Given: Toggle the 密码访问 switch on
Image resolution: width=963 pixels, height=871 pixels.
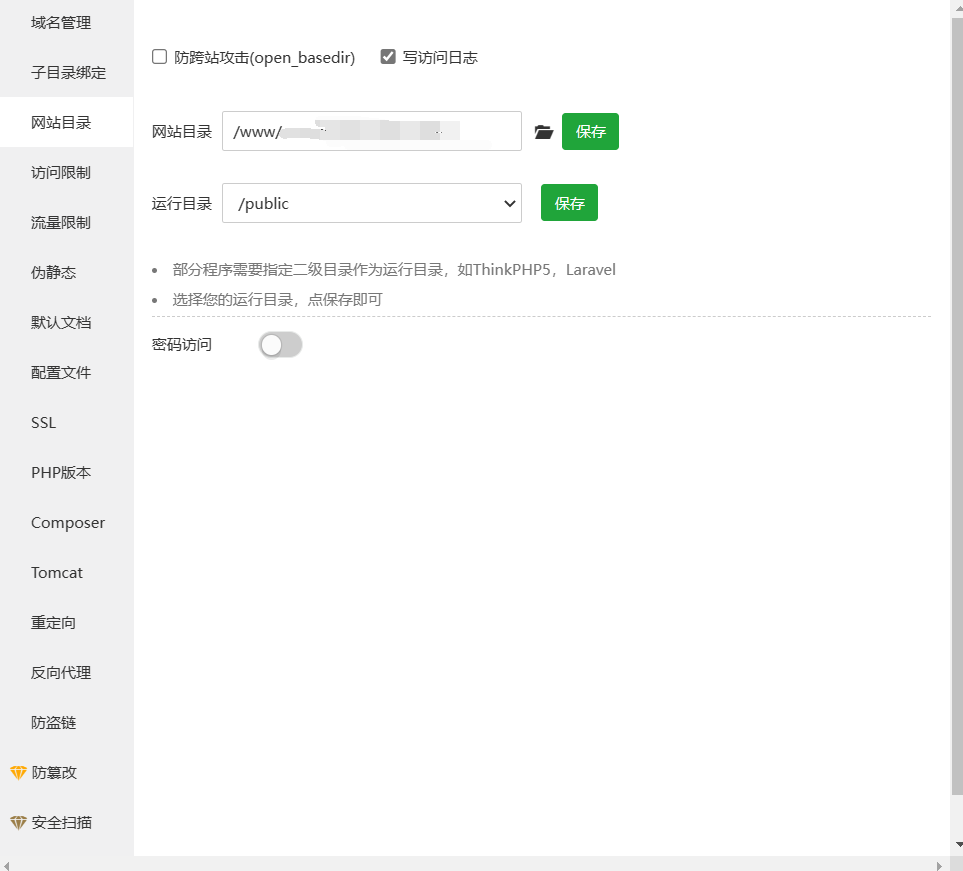Looking at the screenshot, I should [x=280, y=345].
